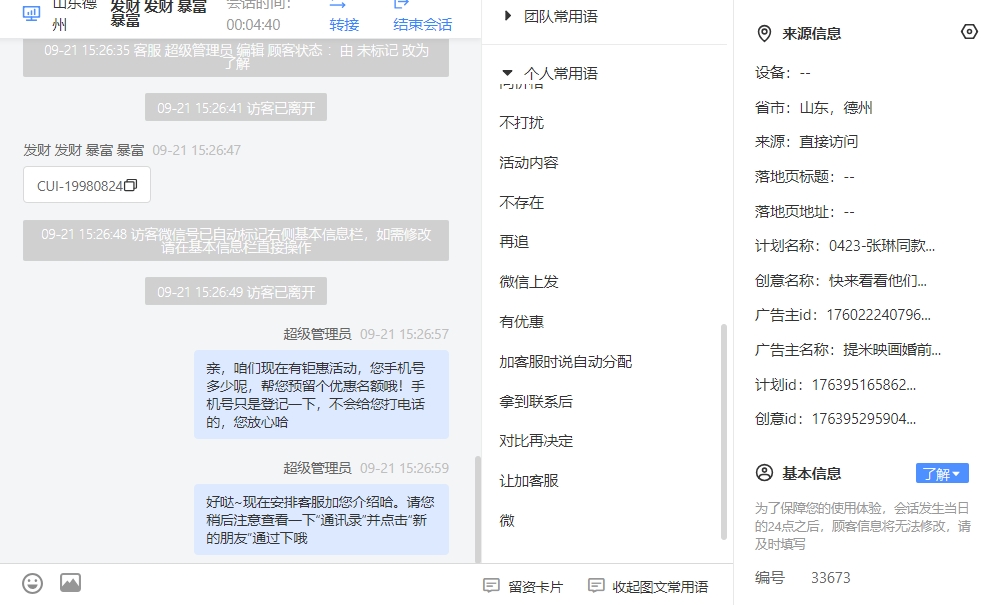Click the 省市：山东，德州 row
Image resolution: width=981 pixels, height=605 pixels.
pyautogui.click(x=813, y=108)
